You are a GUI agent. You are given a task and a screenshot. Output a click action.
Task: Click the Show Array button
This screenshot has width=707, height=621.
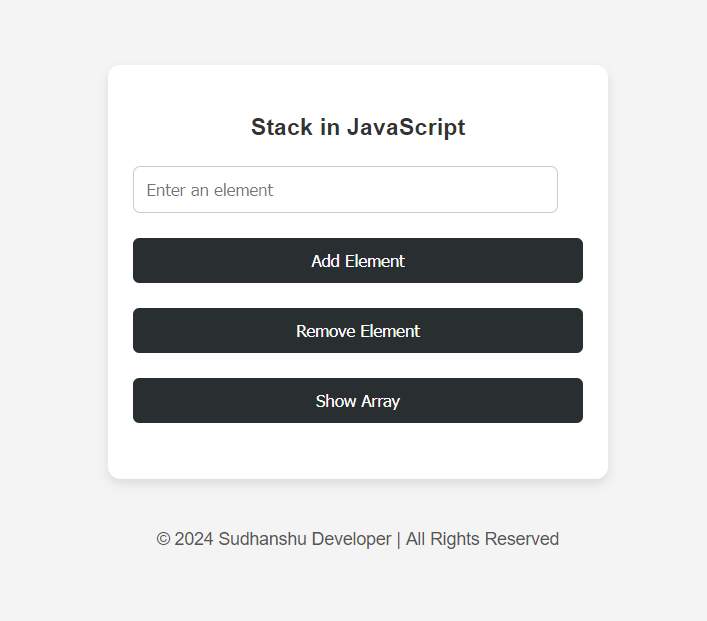tap(358, 400)
